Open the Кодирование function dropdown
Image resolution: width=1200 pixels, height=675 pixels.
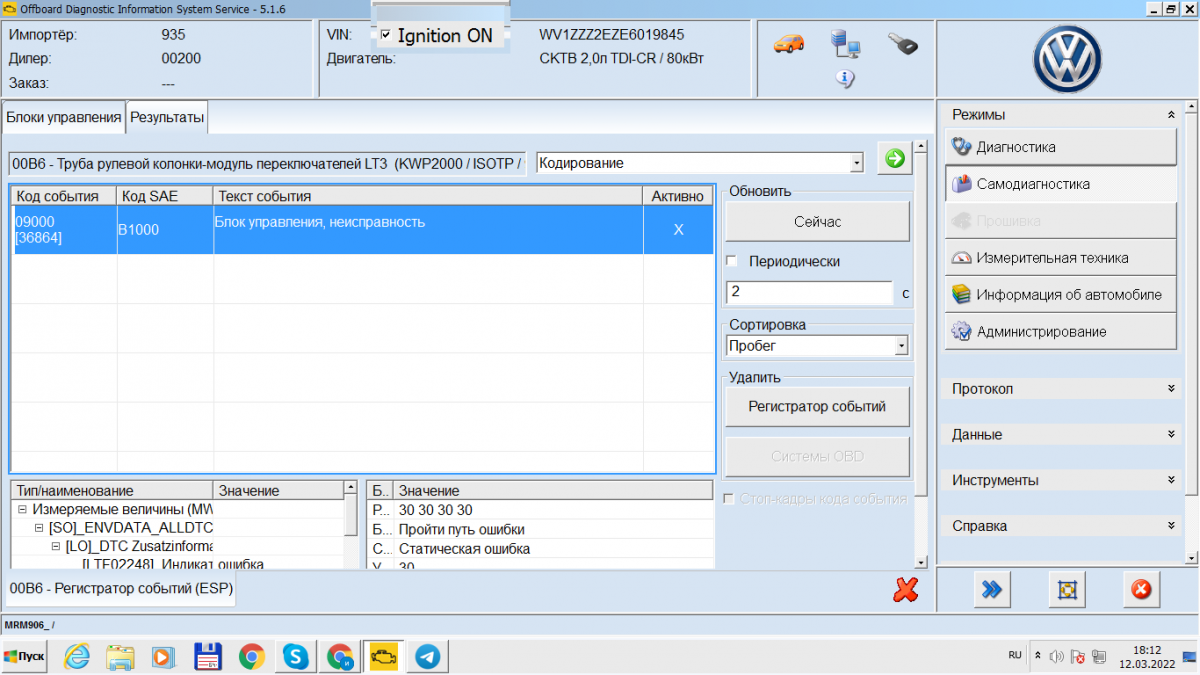(700, 162)
